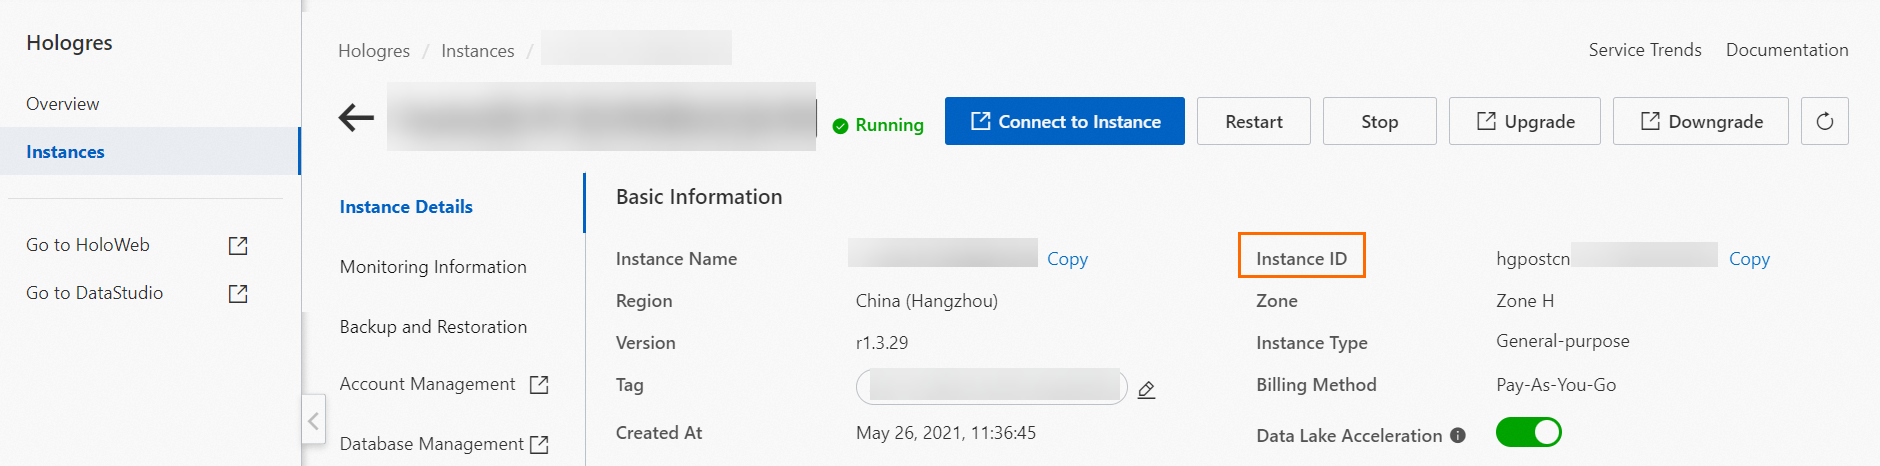This screenshot has width=1880, height=466.
Task: Copy the Instance ID
Action: [1749, 259]
